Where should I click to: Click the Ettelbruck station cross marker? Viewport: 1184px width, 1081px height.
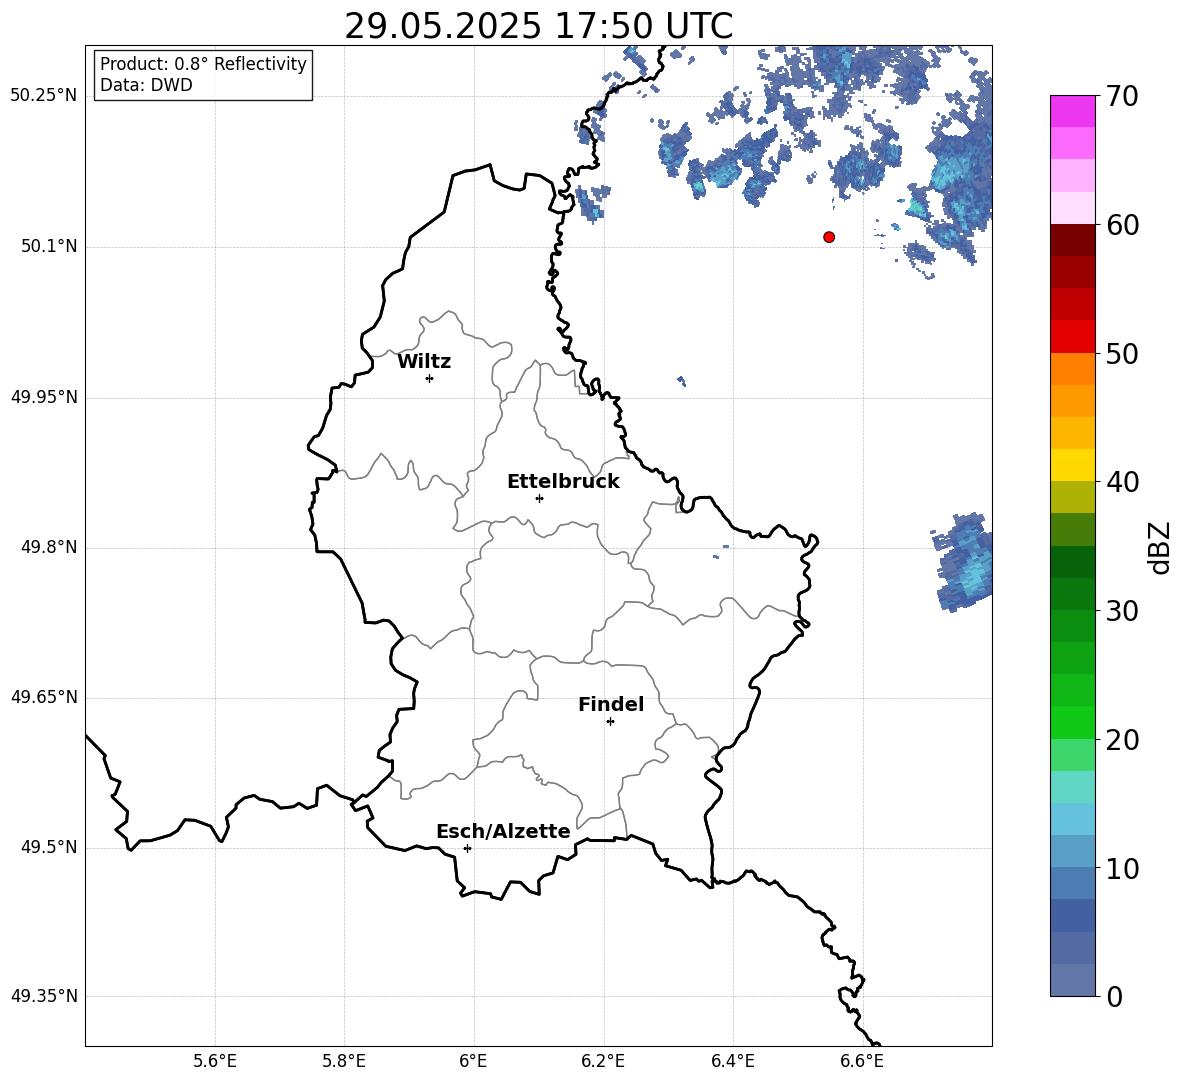coord(539,498)
